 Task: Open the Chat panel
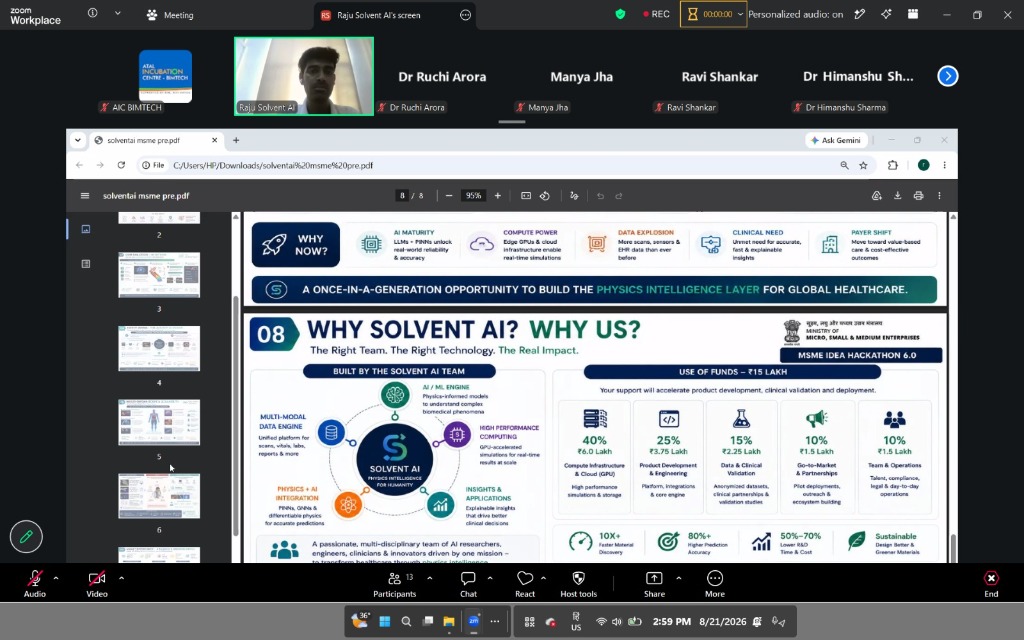[x=468, y=583]
